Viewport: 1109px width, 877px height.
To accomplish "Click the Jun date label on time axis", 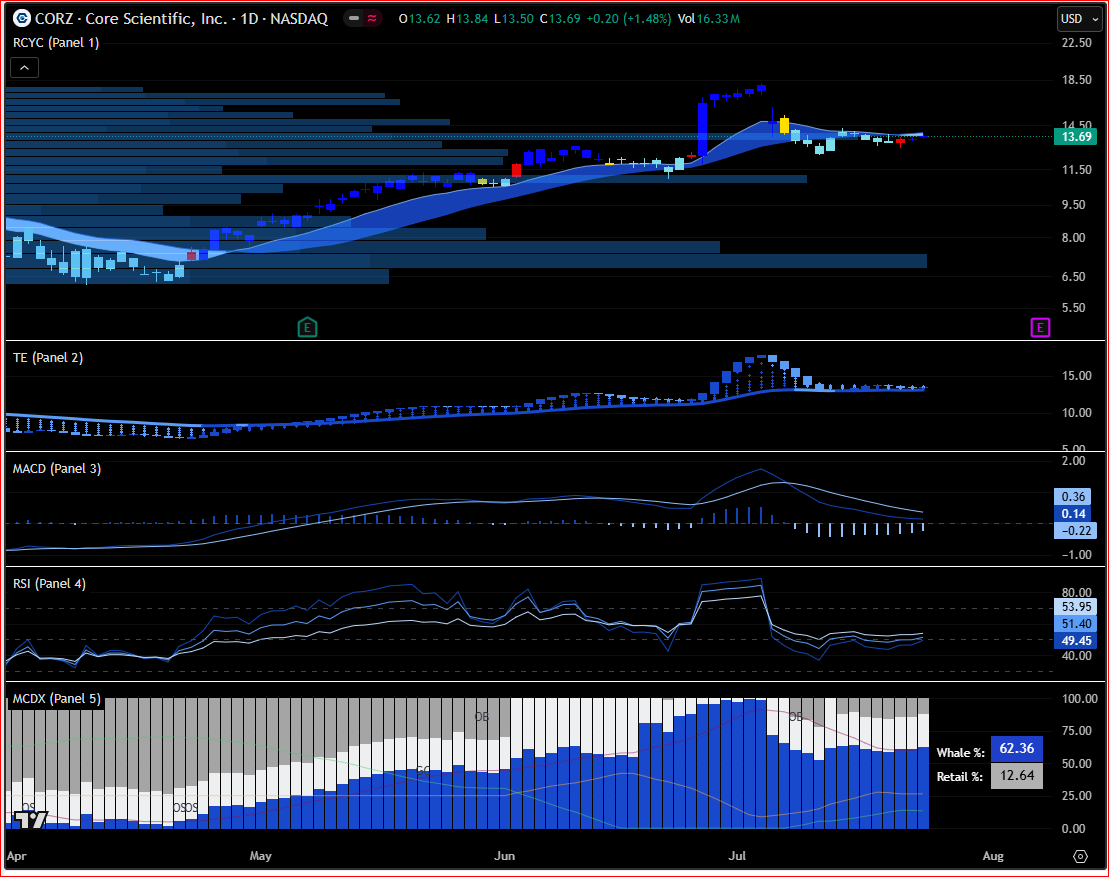I will tap(504, 856).
